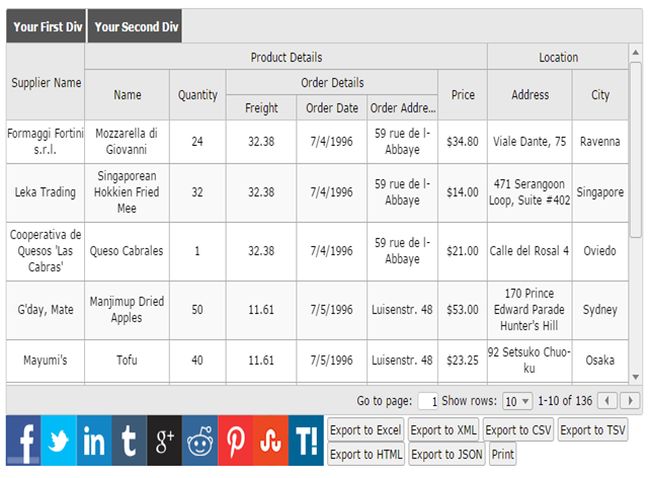Sort by Supplier Name column header
The width and height of the screenshot is (650, 478).
[46, 82]
